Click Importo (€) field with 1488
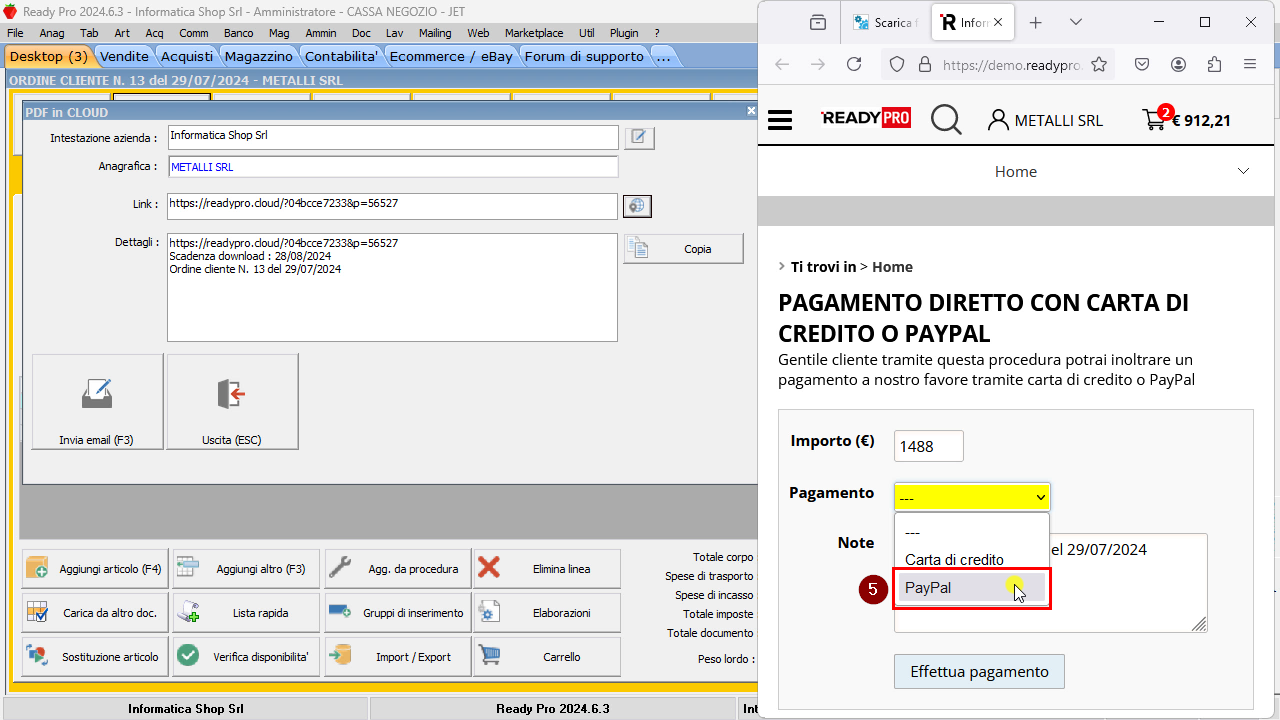The image size is (1280, 720). pos(929,446)
